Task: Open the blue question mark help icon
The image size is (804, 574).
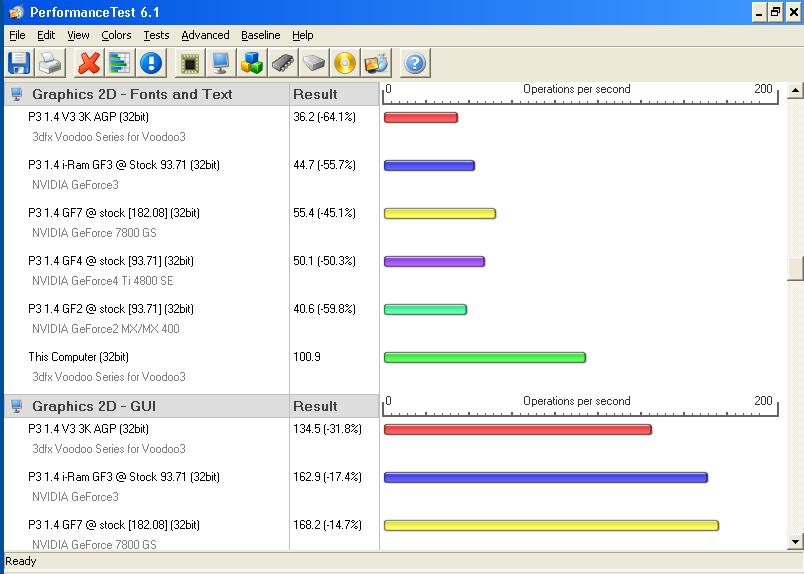Action: click(x=415, y=64)
